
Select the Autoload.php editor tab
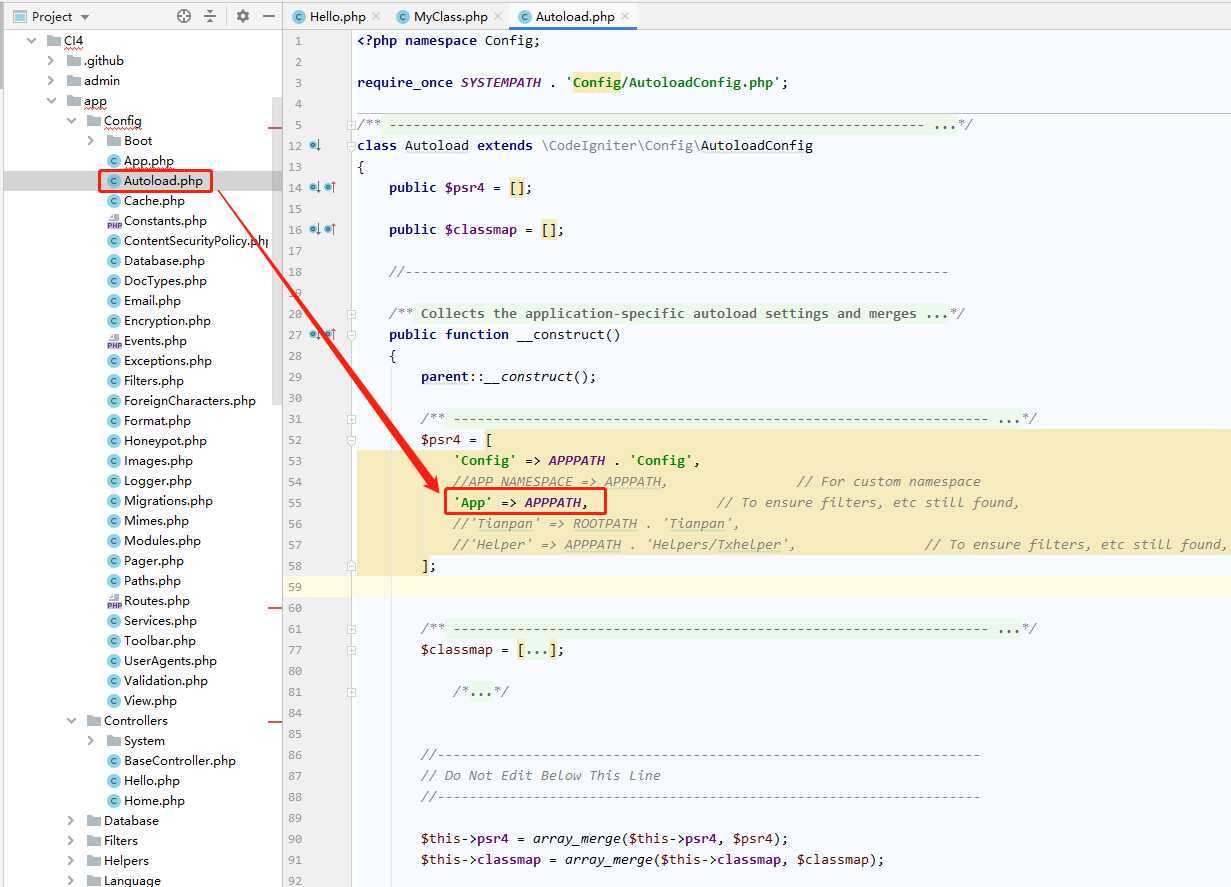point(575,17)
